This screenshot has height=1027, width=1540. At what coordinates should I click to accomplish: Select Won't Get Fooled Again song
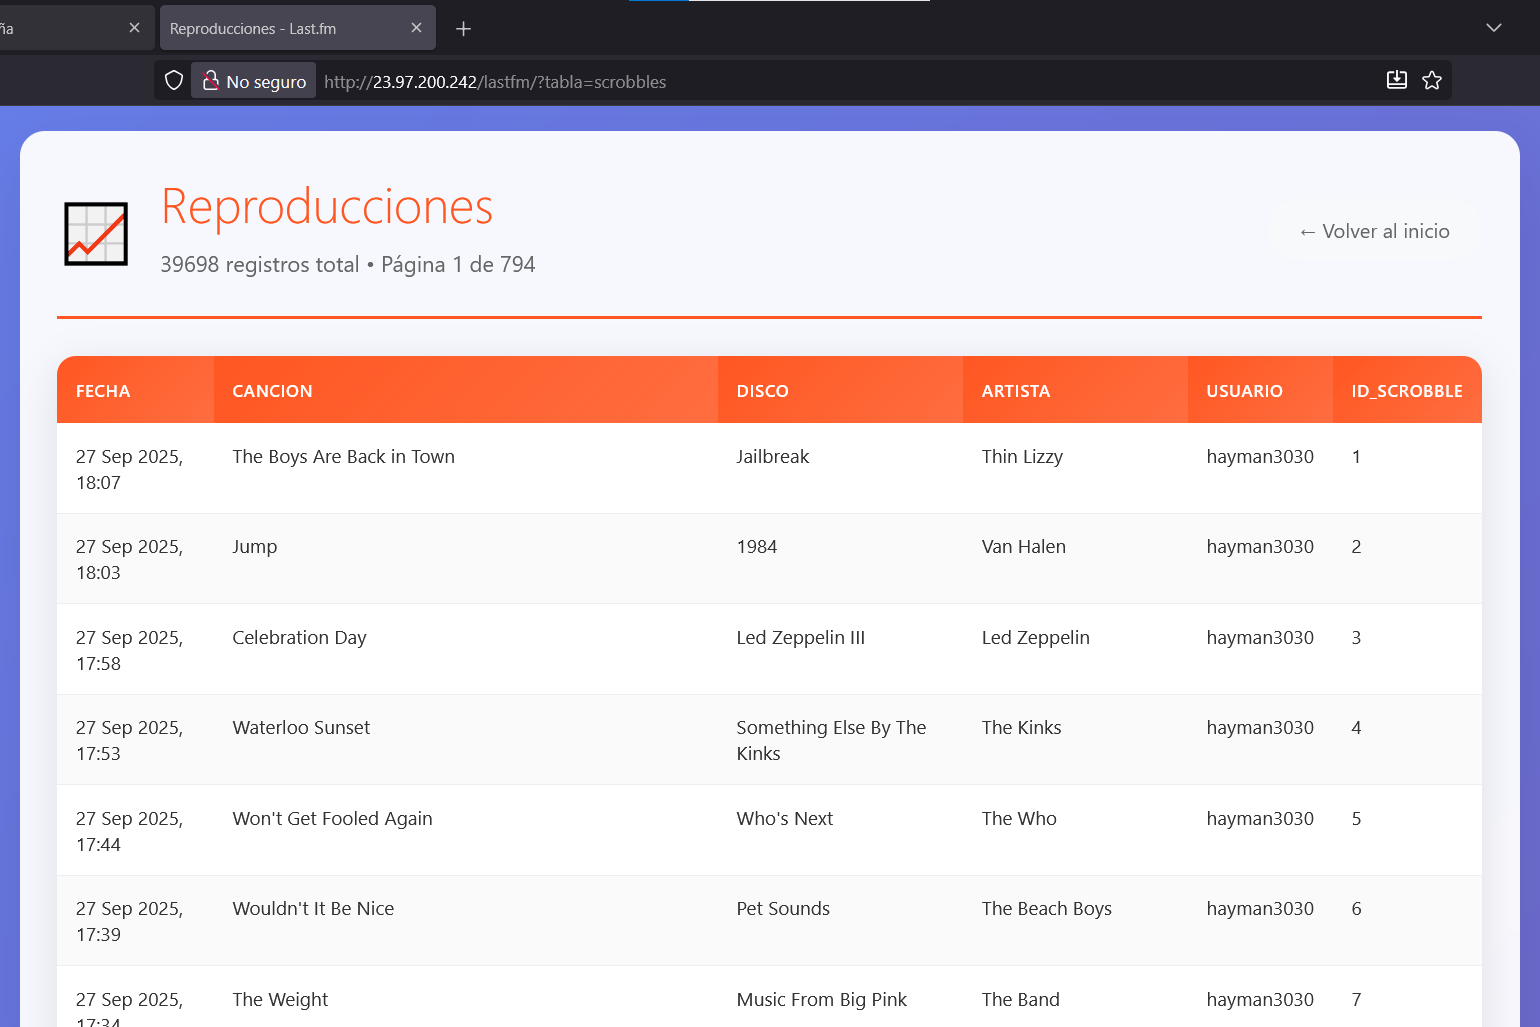point(332,819)
